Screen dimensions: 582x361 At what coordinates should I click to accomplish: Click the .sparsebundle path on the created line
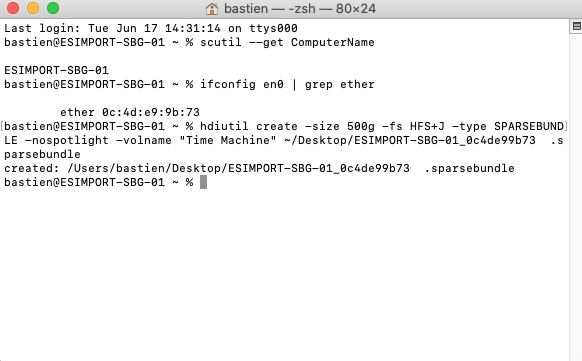click(291, 168)
